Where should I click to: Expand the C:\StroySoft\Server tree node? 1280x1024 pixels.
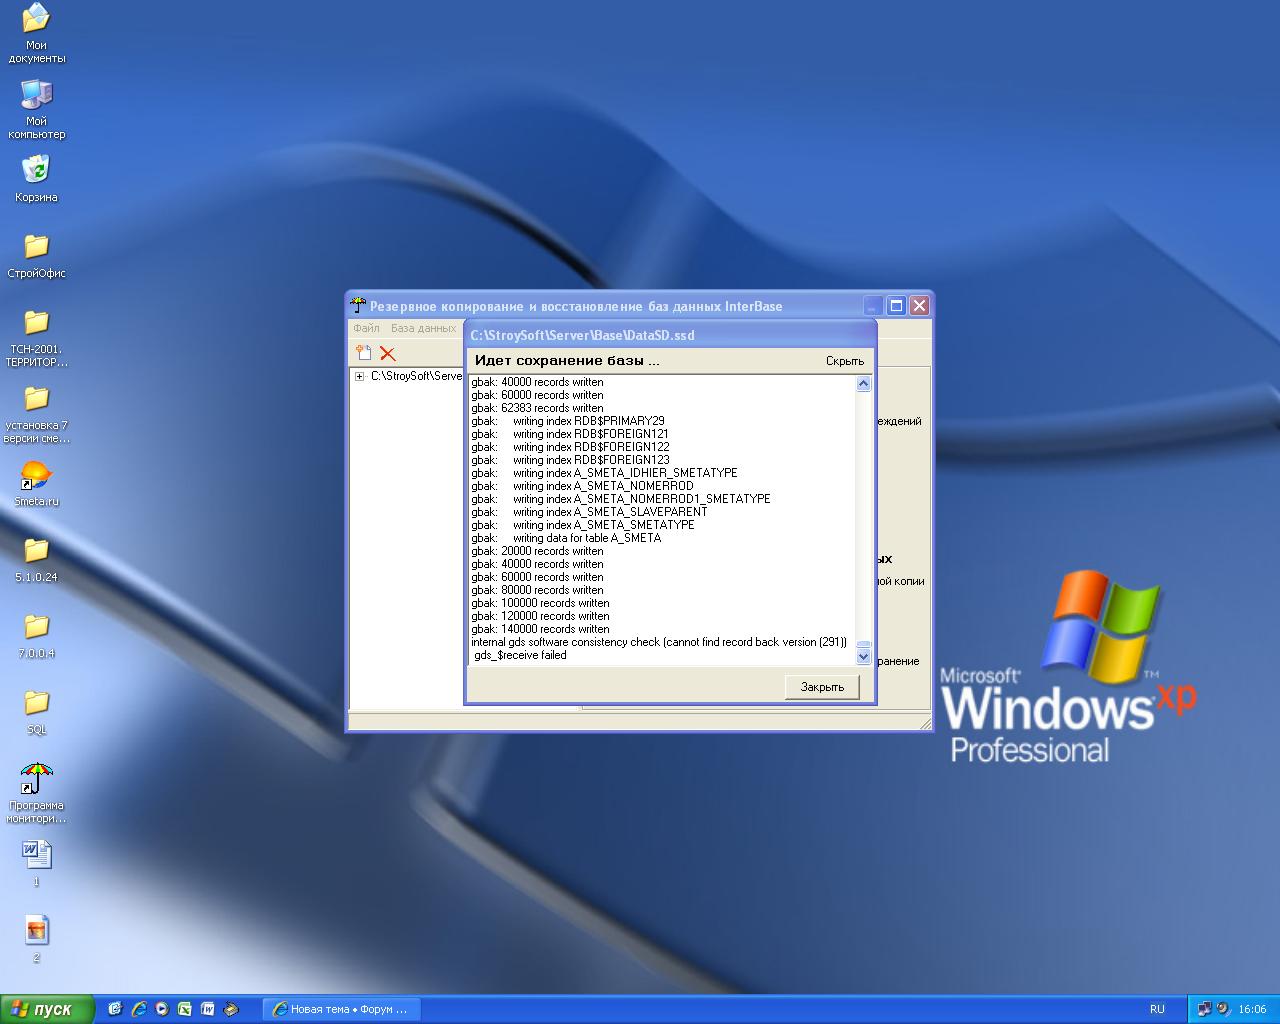pyautogui.click(x=359, y=377)
